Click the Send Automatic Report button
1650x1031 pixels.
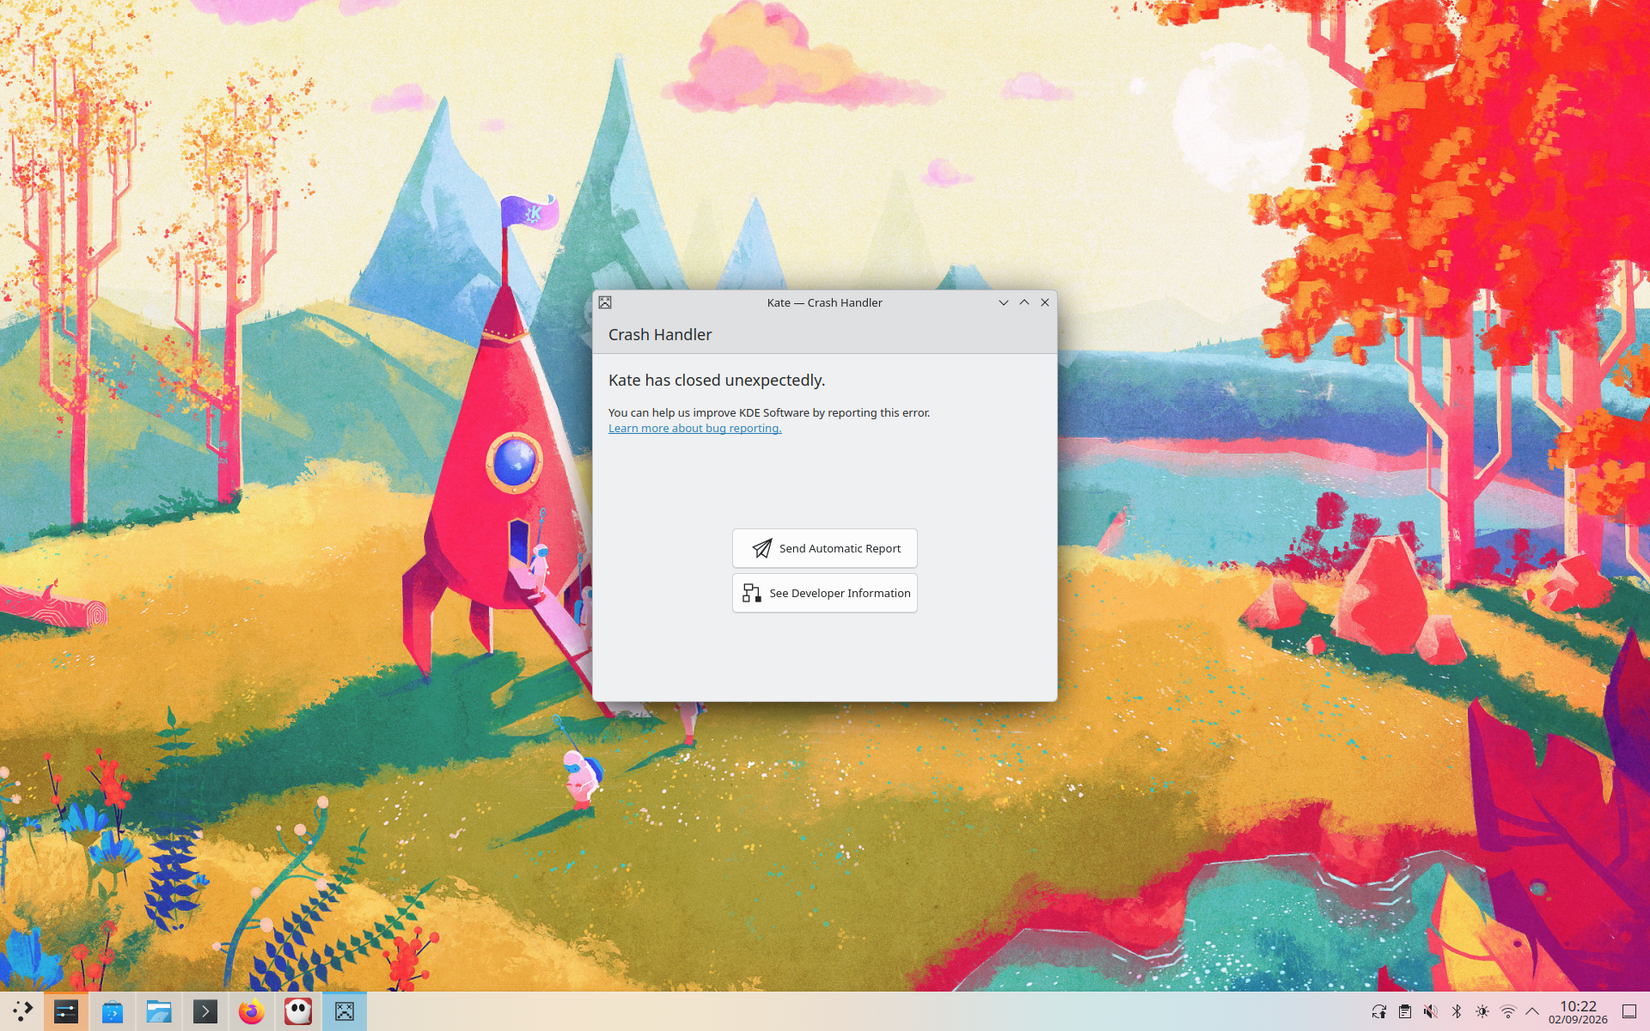click(x=825, y=548)
